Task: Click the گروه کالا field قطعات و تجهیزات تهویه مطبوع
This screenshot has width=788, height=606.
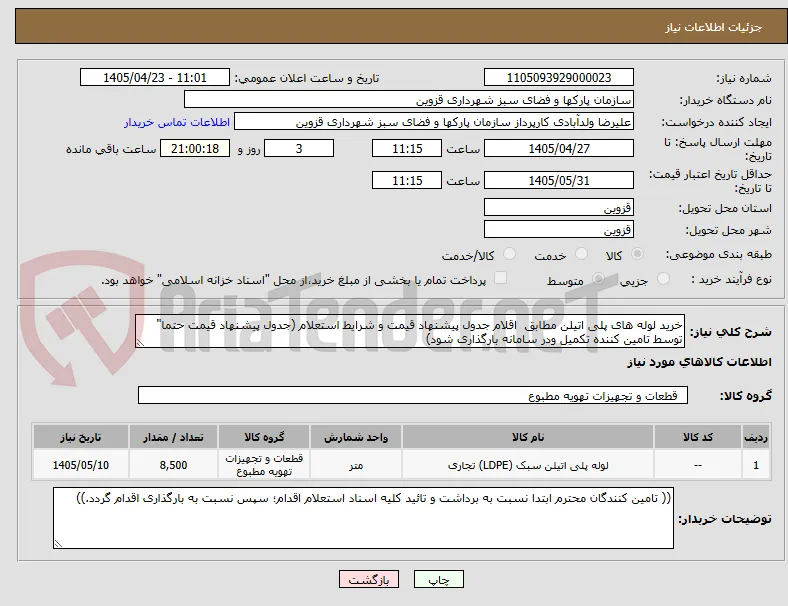Action: [413, 395]
